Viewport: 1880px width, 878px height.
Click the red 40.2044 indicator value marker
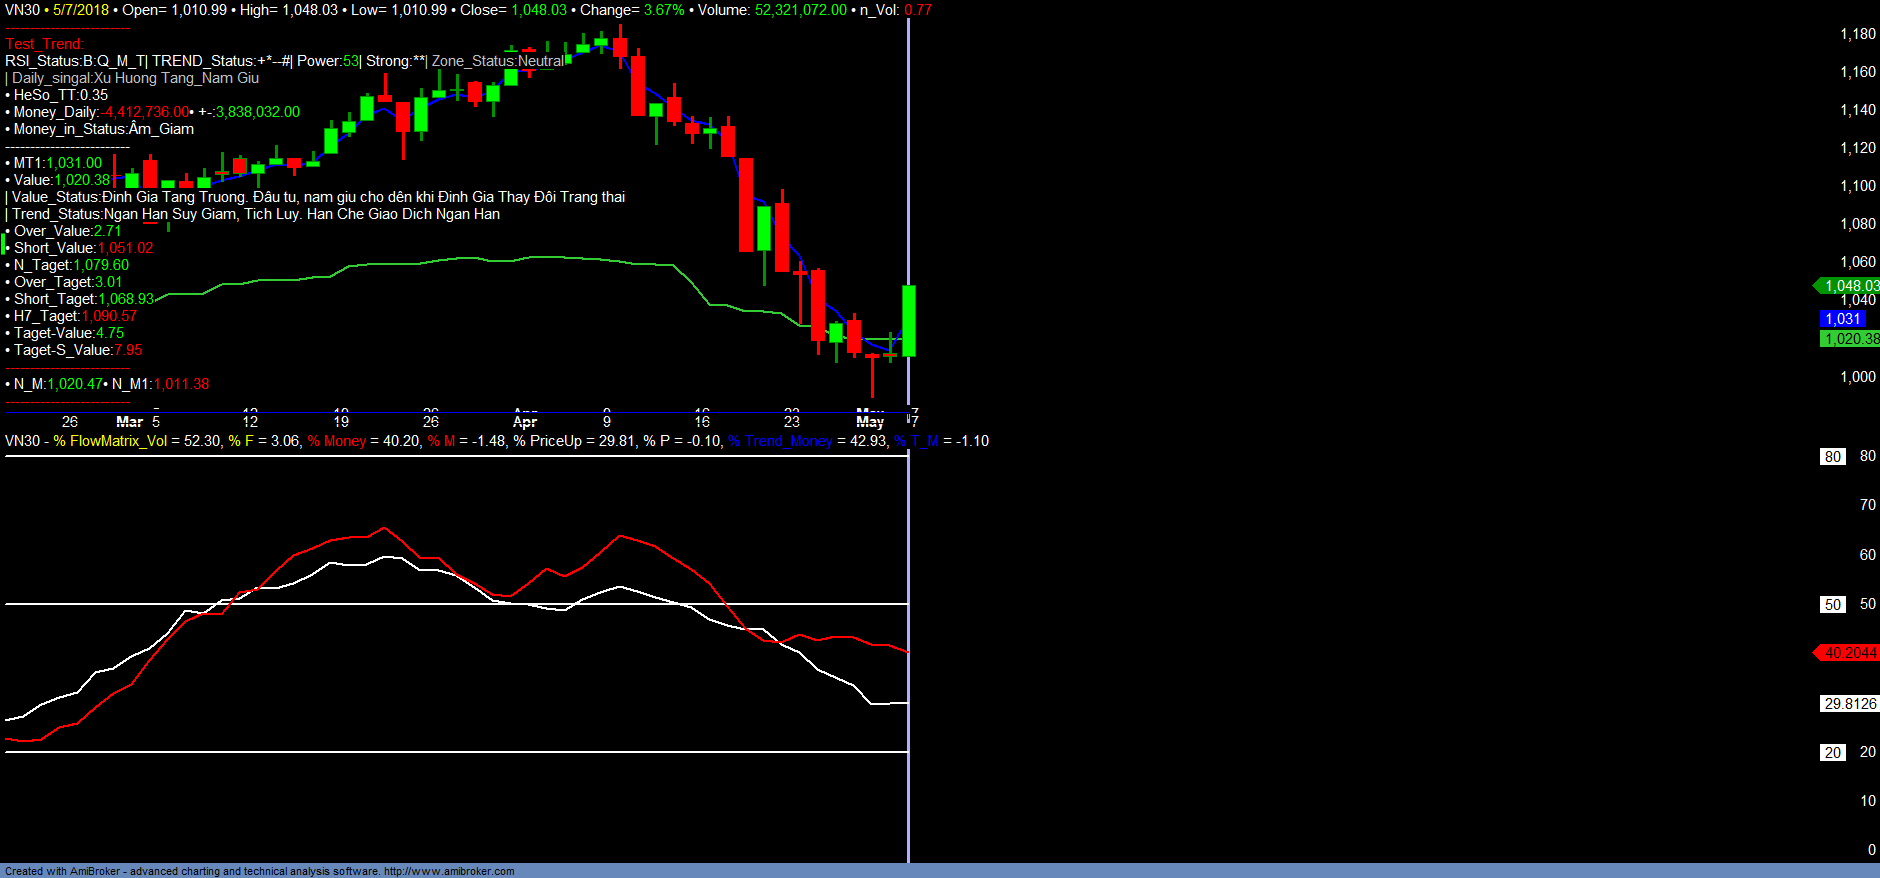point(1850,653)
